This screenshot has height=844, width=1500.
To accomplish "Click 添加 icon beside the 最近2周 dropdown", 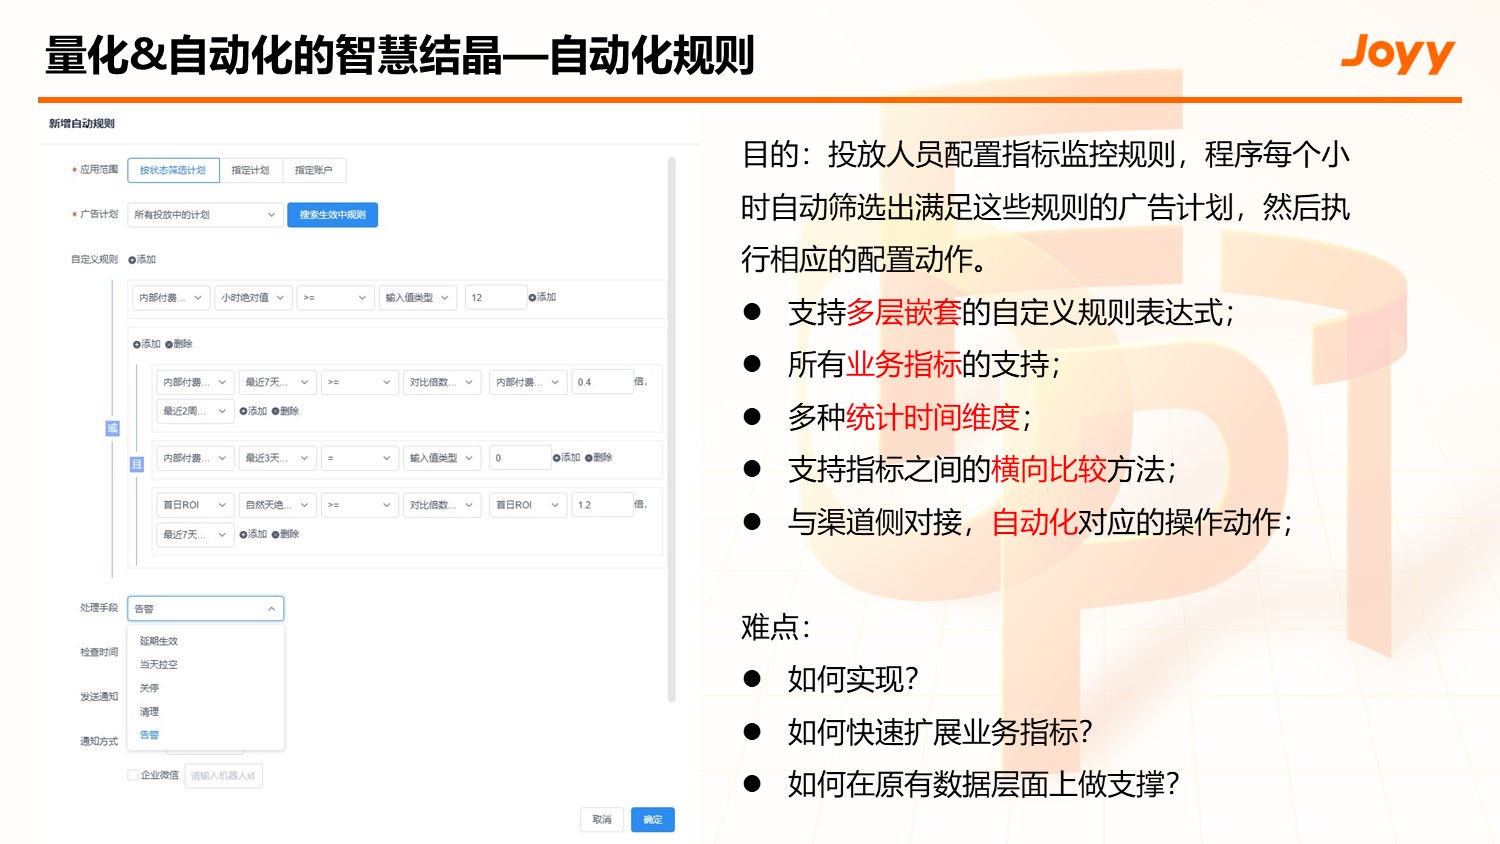I will coord(243,411).
